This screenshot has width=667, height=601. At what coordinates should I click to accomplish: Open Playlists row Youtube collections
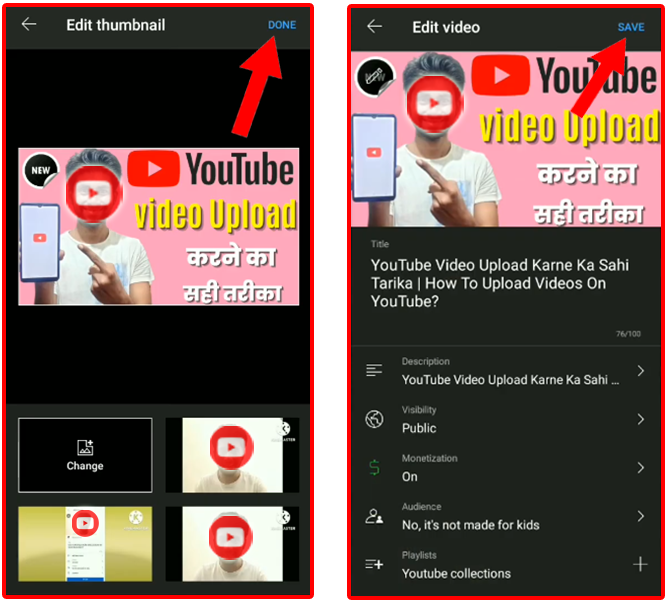point(505,565)
